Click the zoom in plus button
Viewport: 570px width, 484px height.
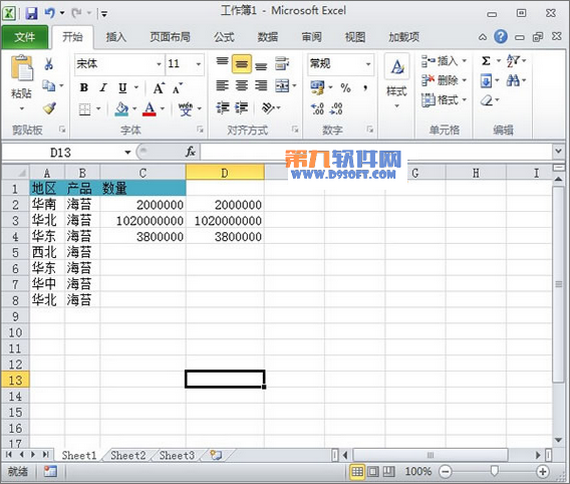543,472
